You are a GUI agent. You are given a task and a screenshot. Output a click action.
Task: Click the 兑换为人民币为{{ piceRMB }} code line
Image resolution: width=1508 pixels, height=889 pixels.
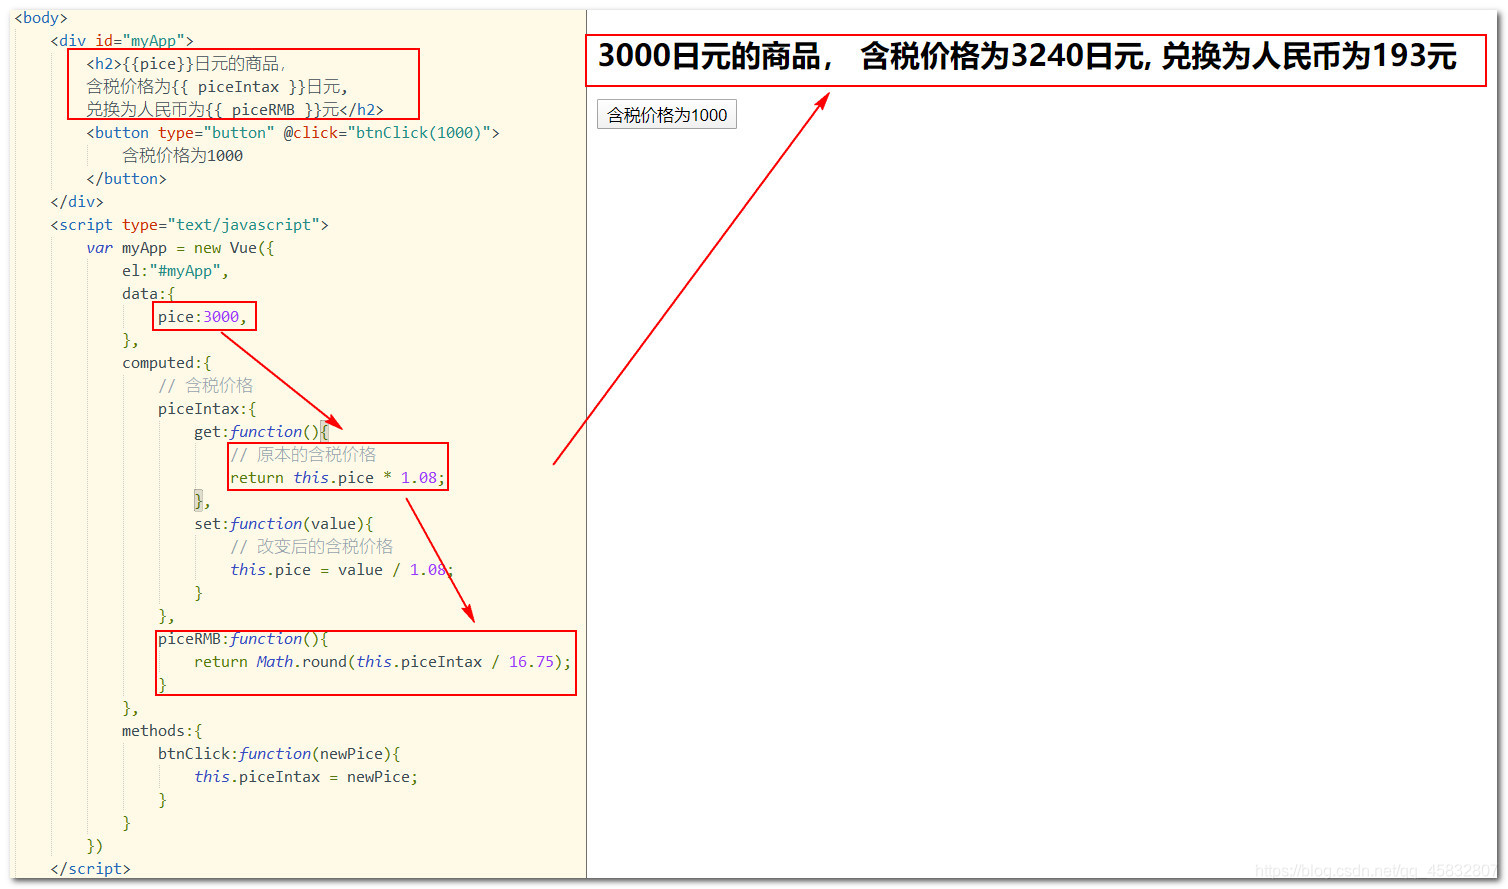(235, 110)
